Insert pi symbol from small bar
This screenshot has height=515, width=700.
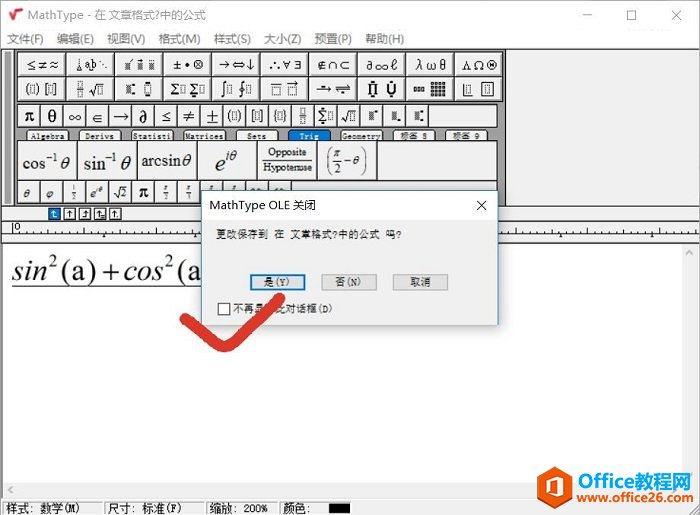pos(29,116)
